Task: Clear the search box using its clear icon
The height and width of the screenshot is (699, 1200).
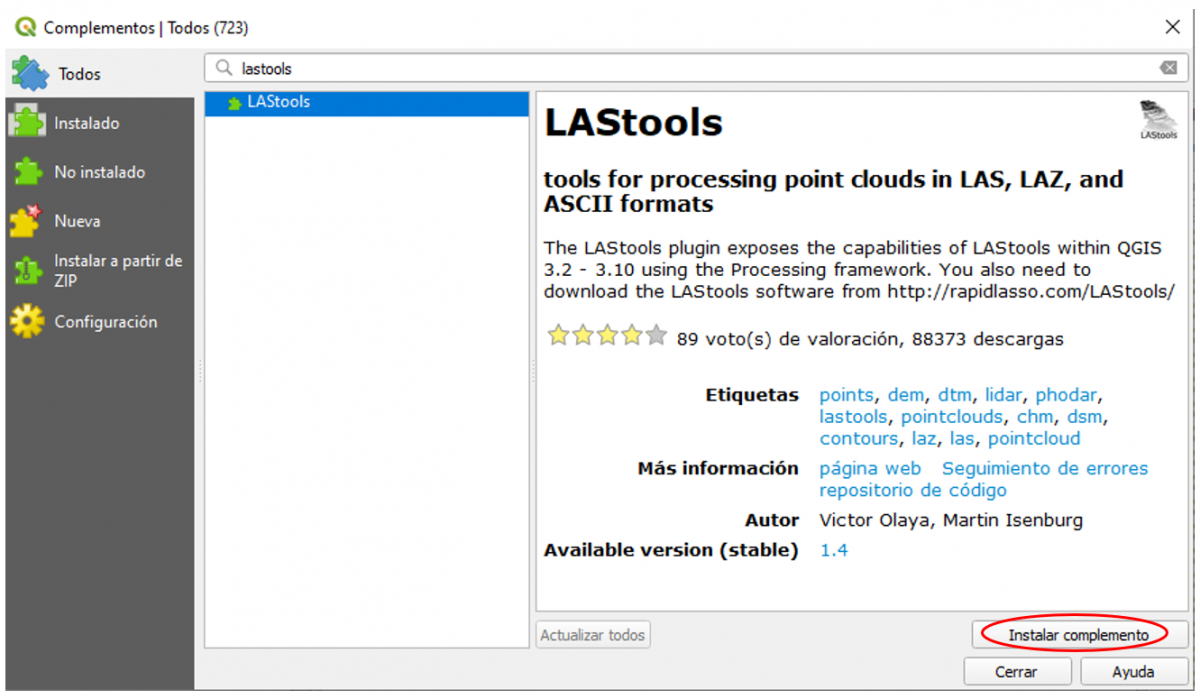Action: click(1168, 67)
